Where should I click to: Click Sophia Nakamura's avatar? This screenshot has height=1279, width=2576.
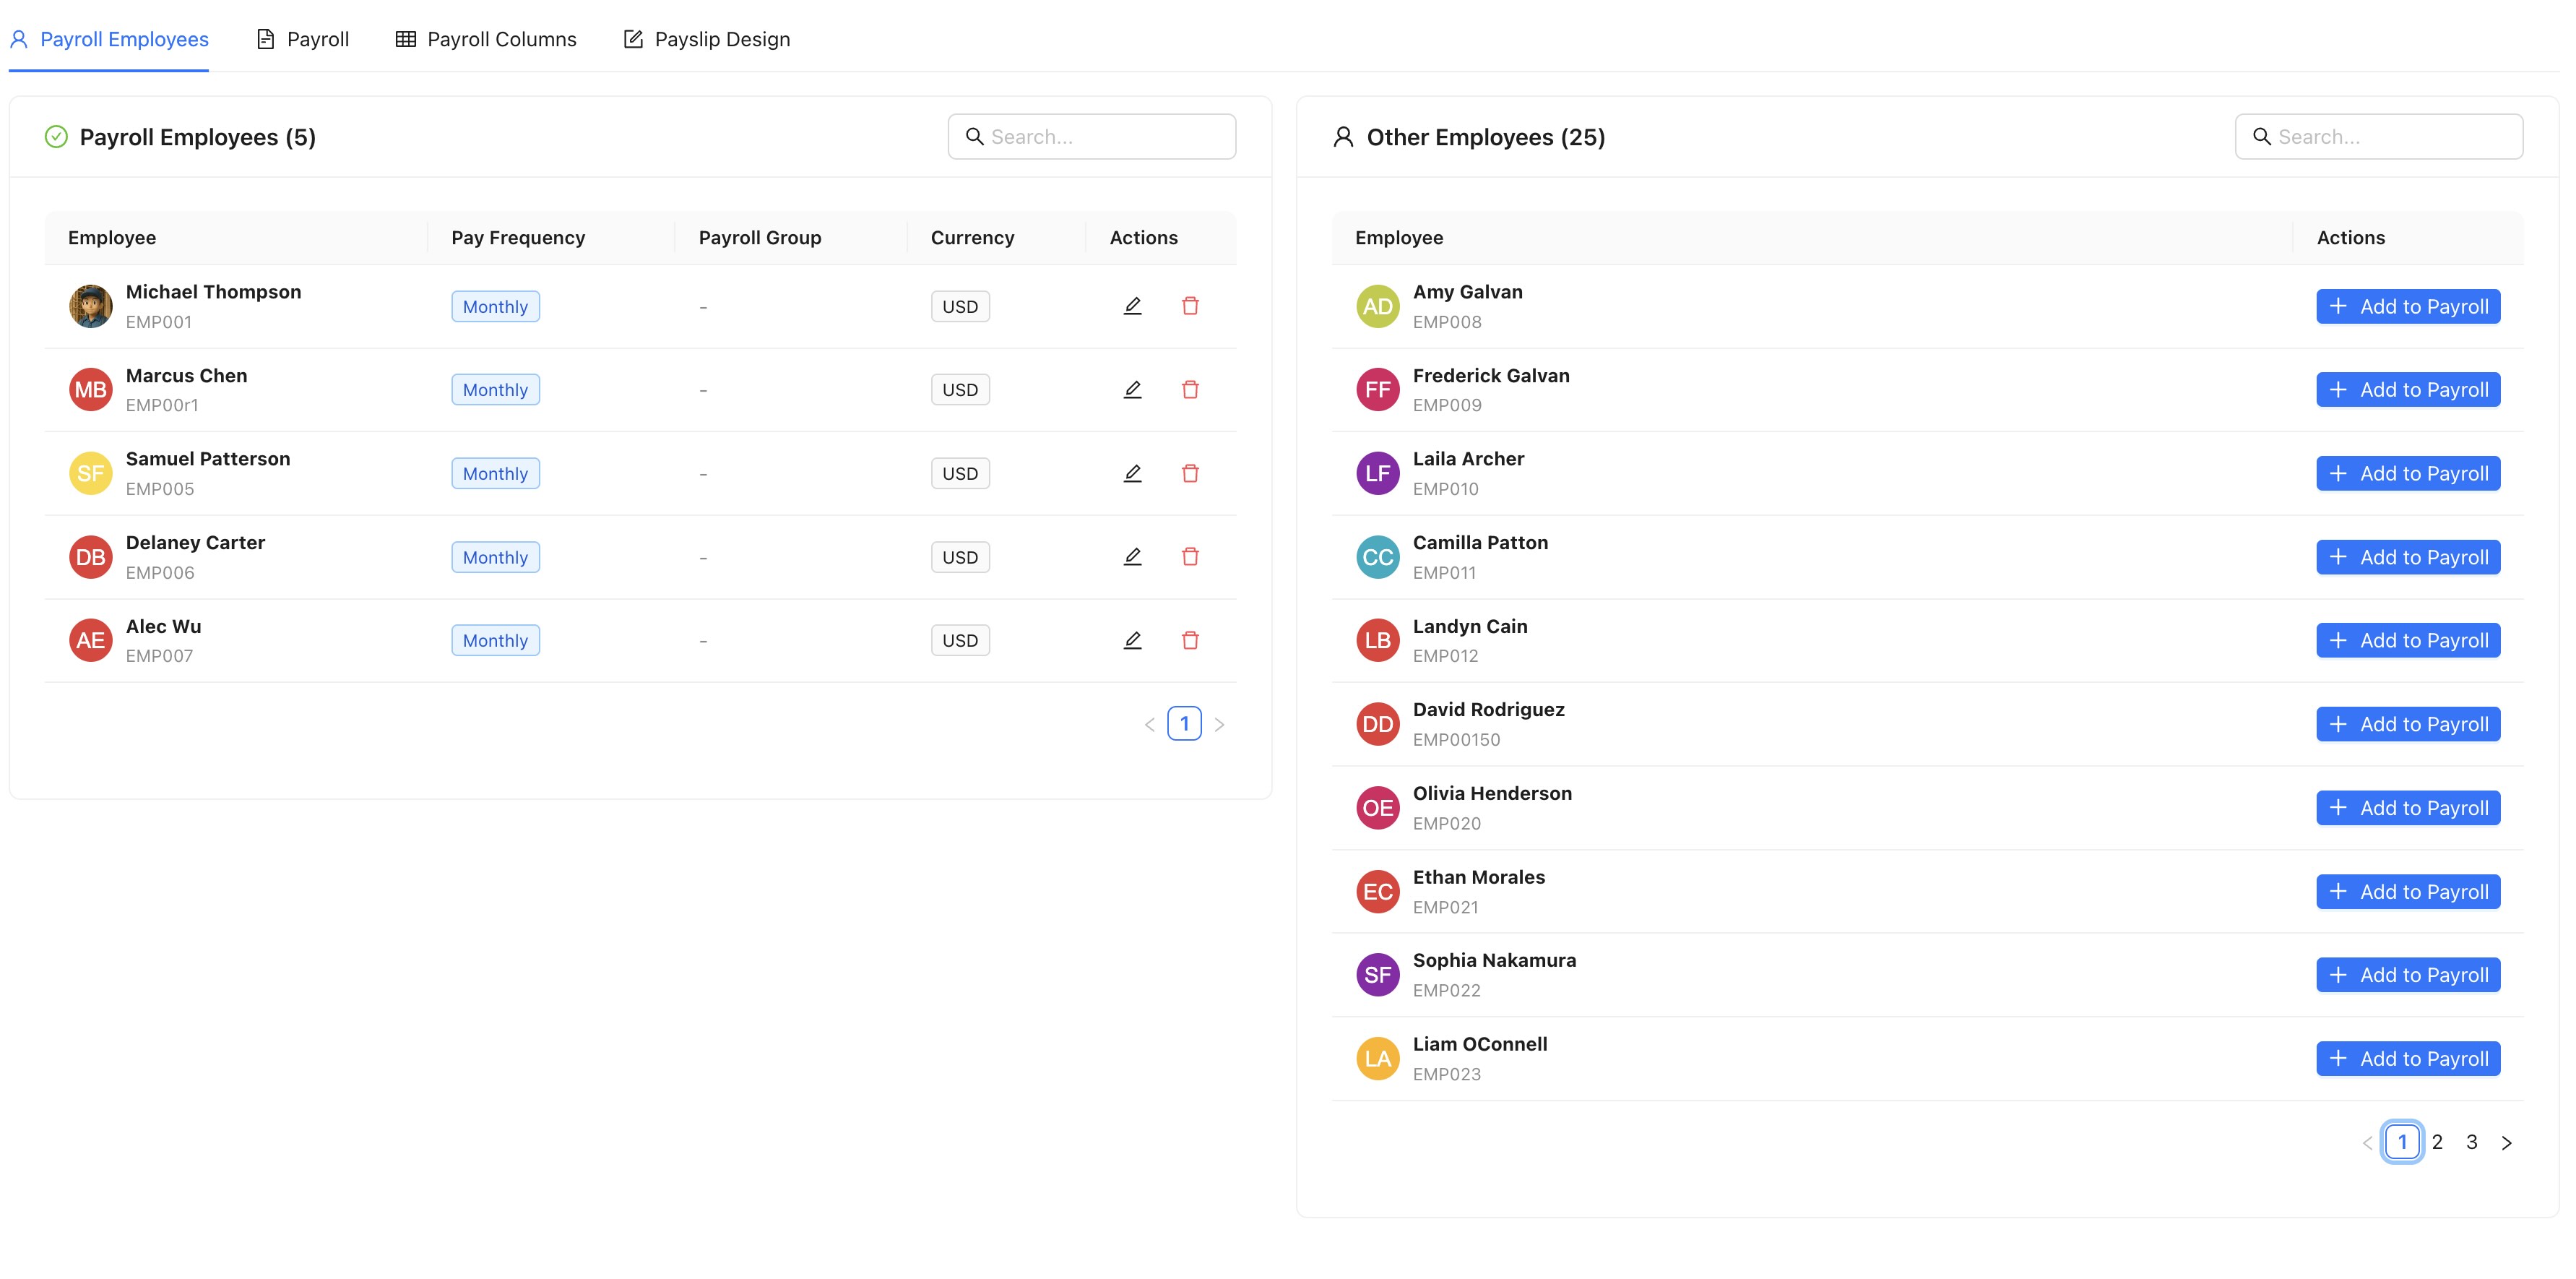point(1377,974)
